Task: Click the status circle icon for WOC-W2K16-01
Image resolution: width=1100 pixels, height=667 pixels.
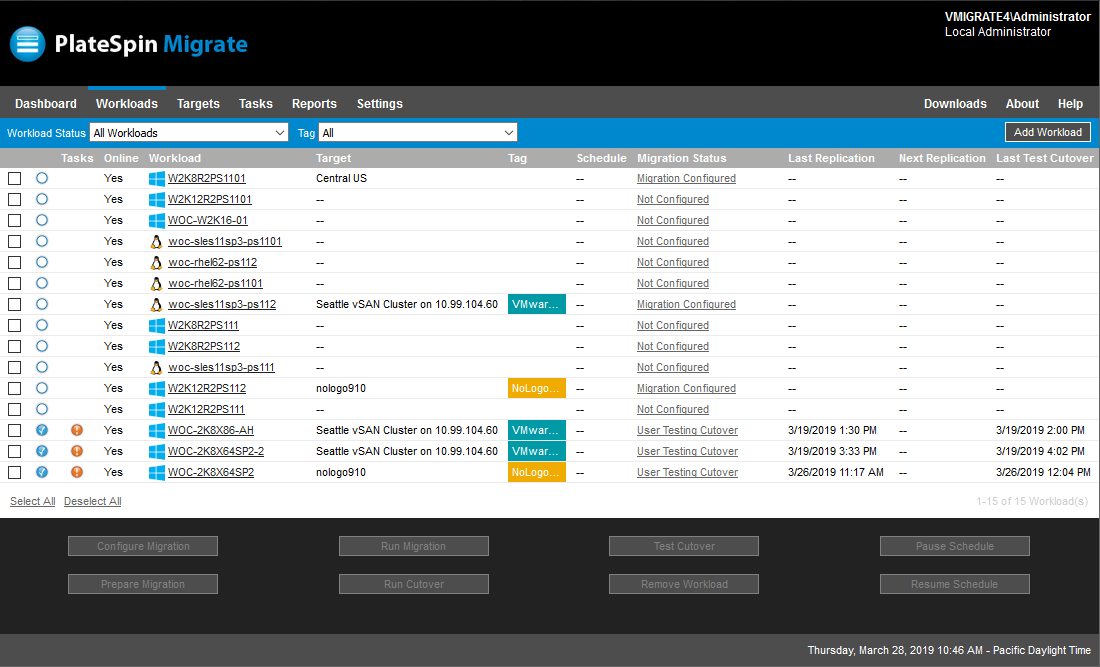Action: click(42, 221)
